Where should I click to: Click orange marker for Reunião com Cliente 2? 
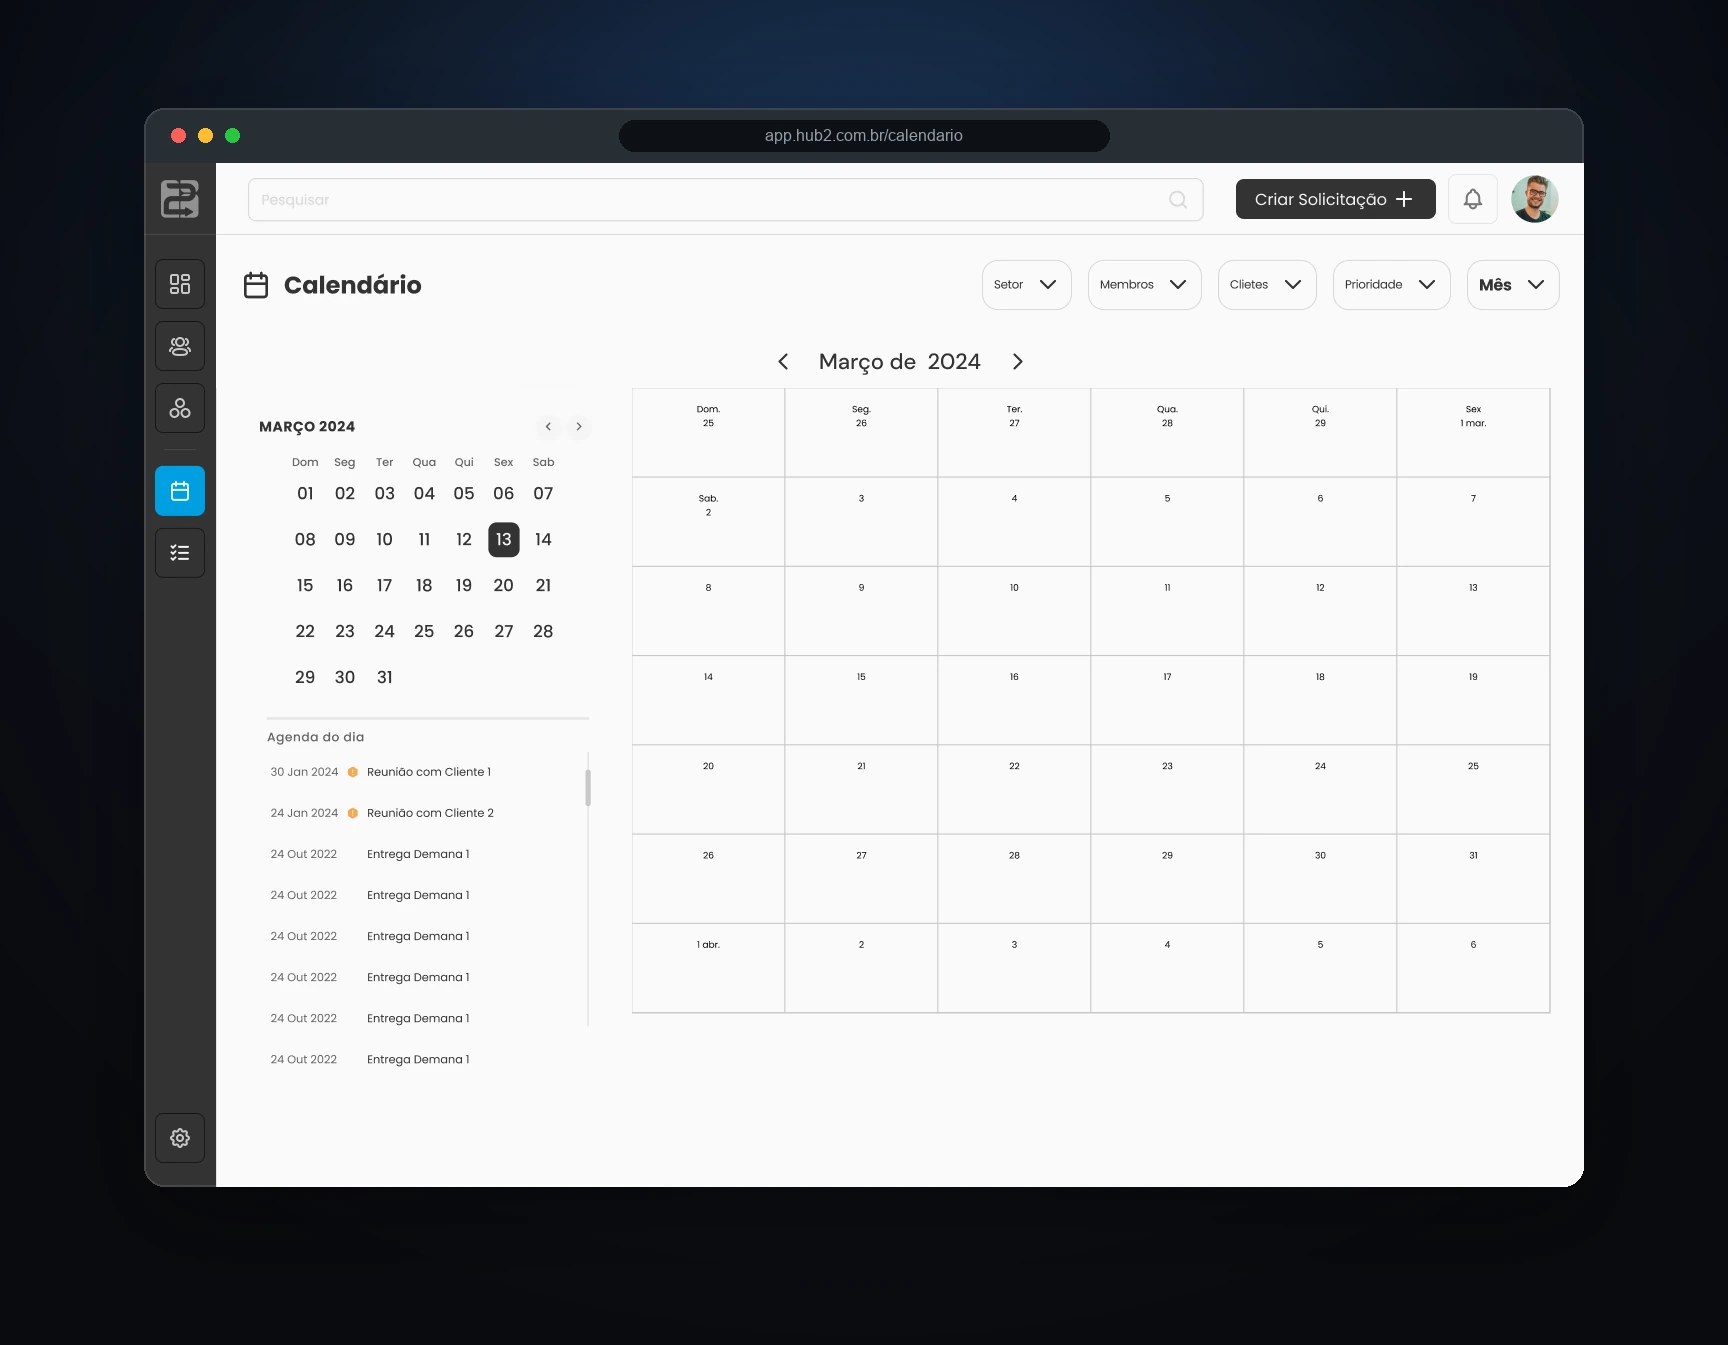[x=352, y=813]
